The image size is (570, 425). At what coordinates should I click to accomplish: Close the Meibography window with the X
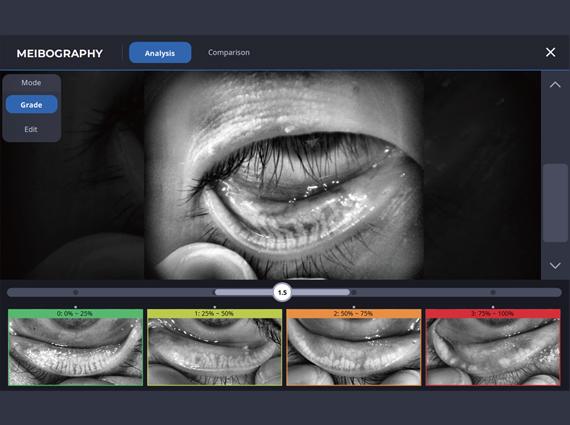click(550, 52)
